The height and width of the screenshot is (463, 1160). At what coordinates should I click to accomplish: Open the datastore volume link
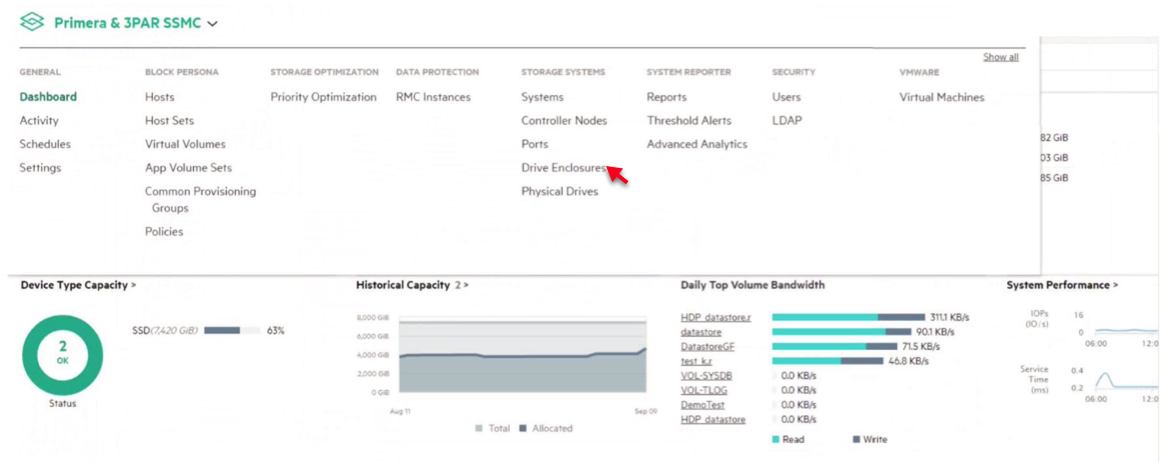pos(701,332)
